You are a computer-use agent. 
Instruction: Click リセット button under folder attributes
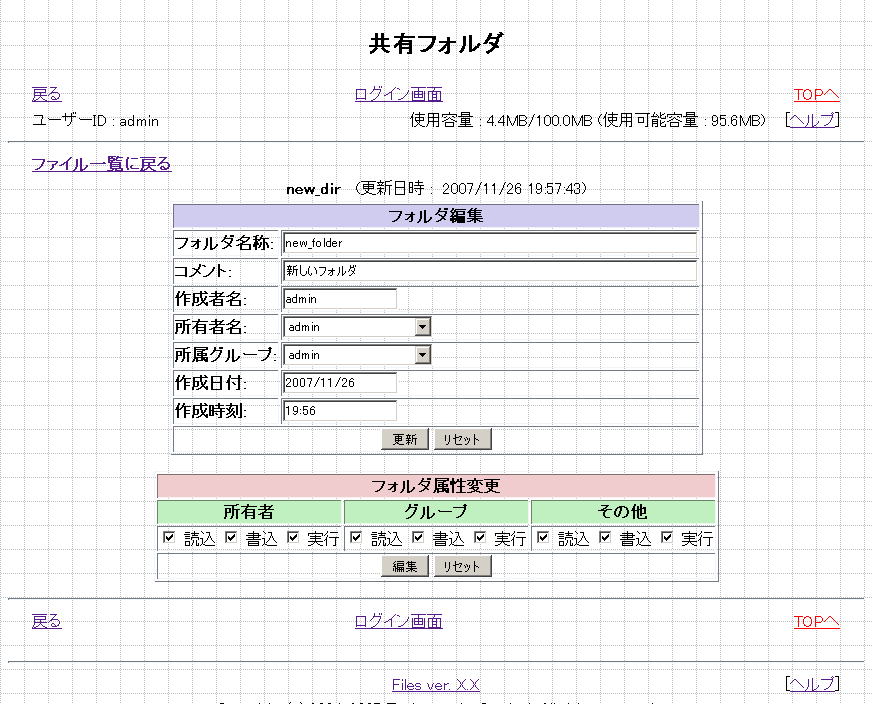(x=462, y=566)
